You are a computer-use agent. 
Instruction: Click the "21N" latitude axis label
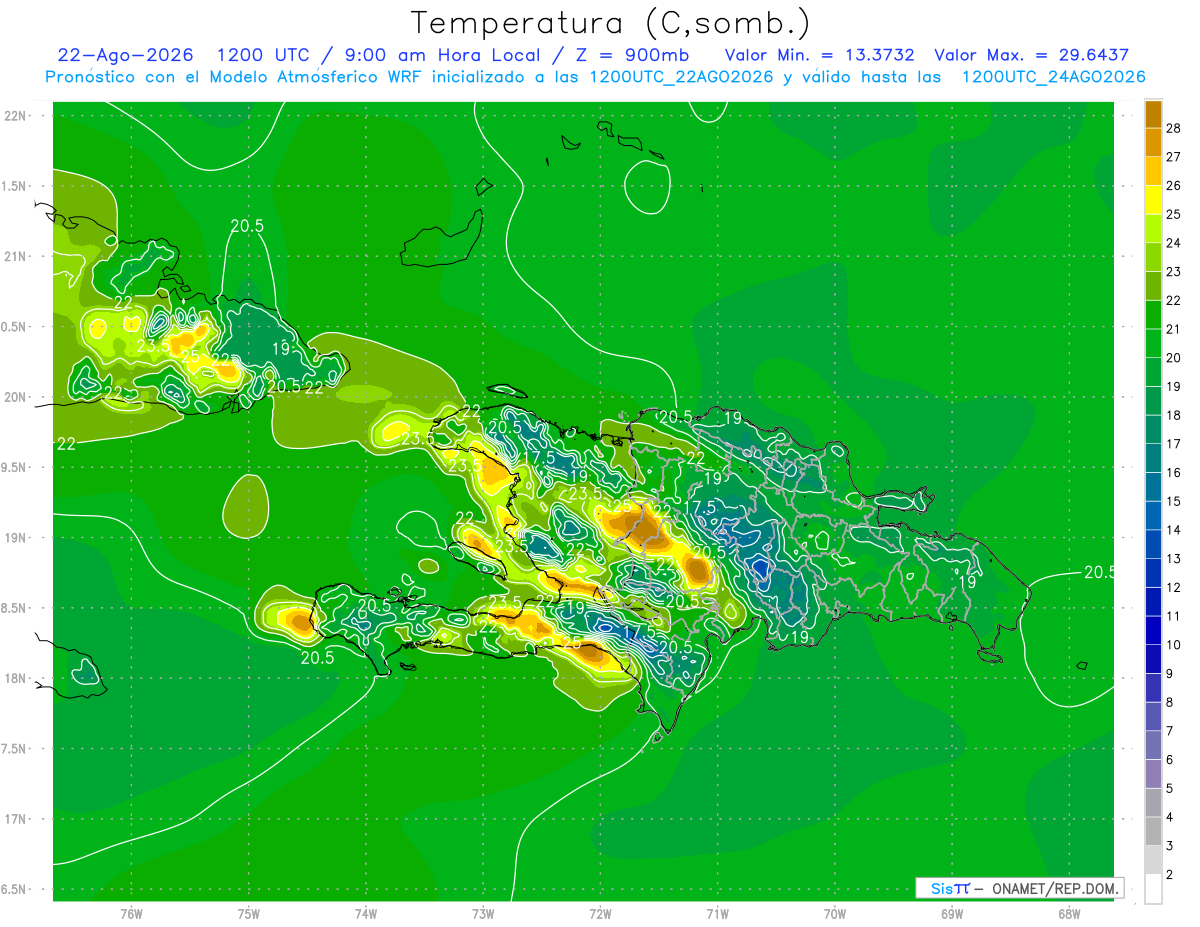15,257
